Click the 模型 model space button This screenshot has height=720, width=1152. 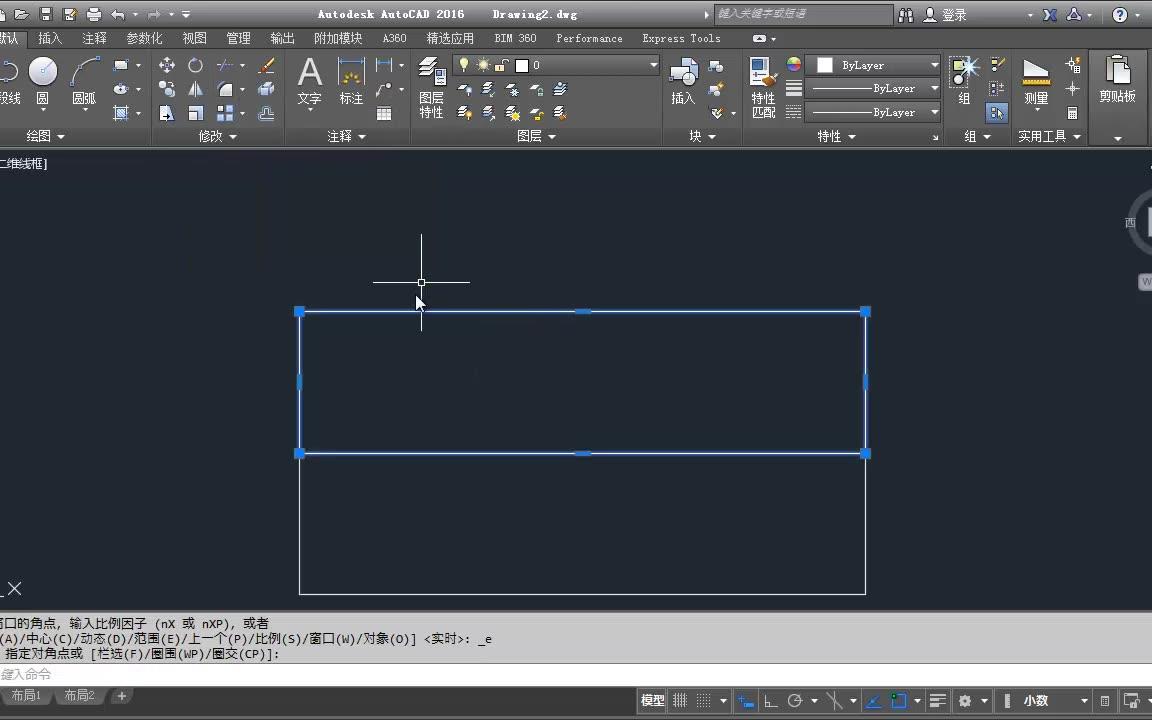pos(651,700)
